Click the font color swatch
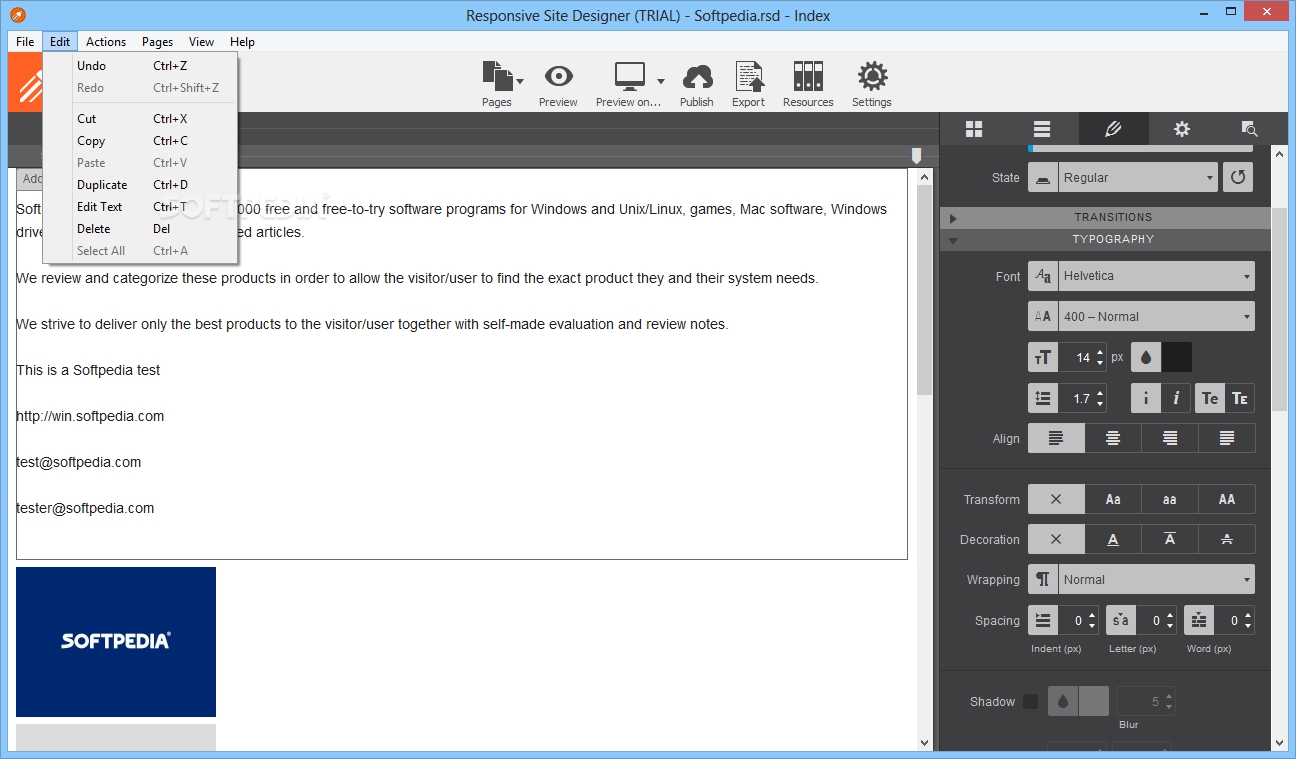The width and height of the screenshot is (1296, 759). click(x=1177, y=357)
